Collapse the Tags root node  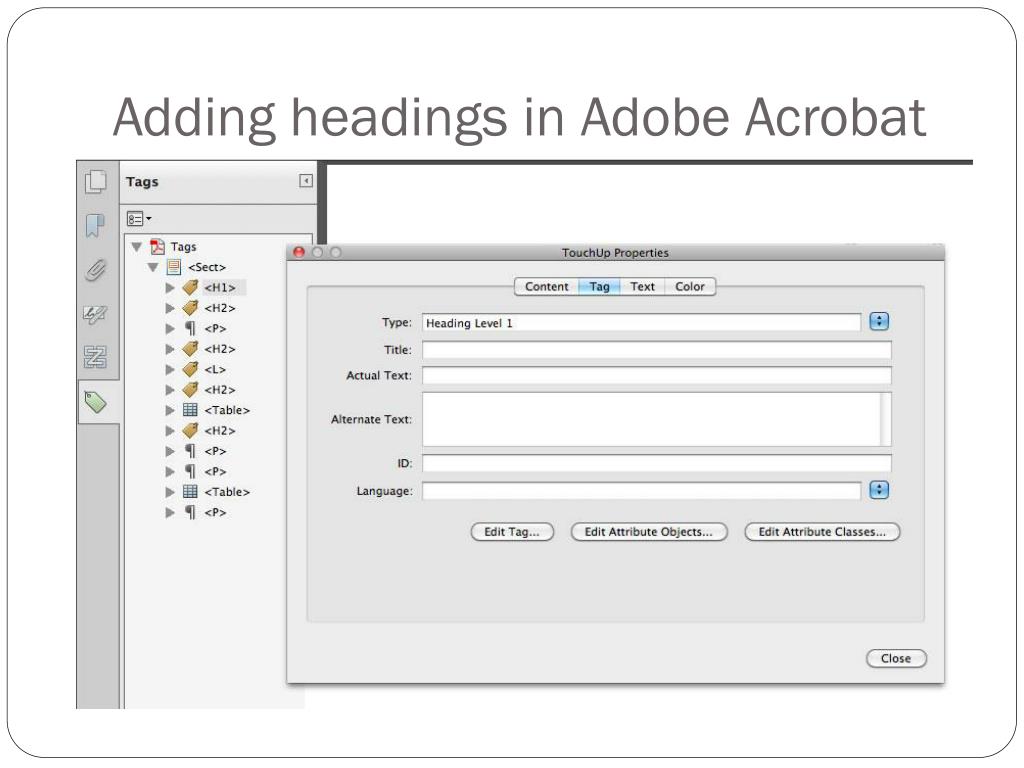(x=136, y=247)
